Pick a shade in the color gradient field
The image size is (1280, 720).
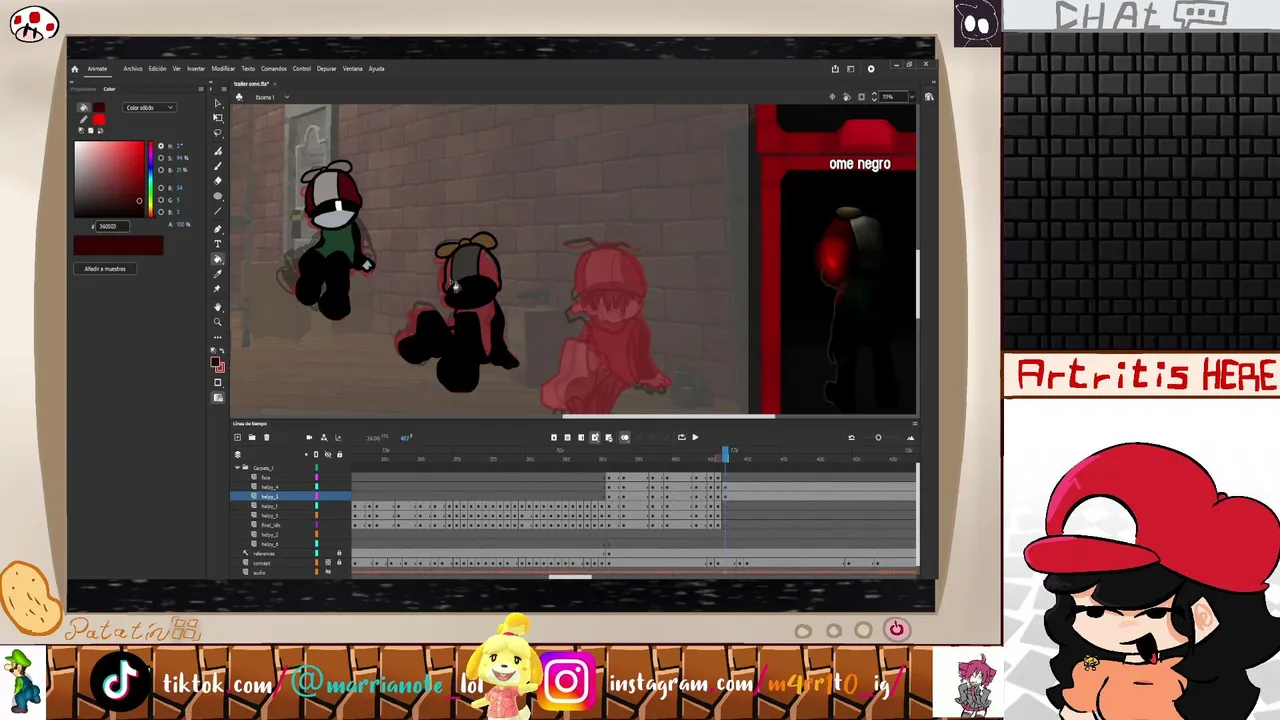109,179
